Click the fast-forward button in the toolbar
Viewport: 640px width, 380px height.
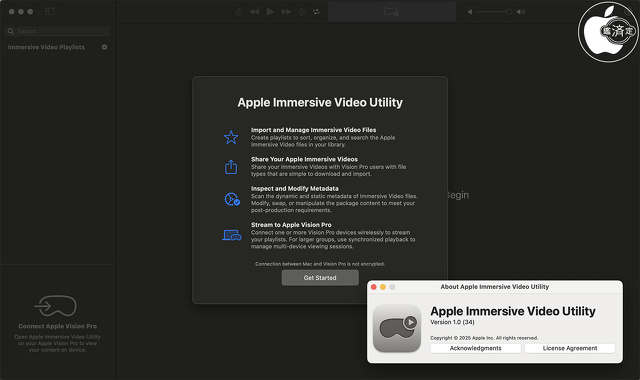click(287, 12)
